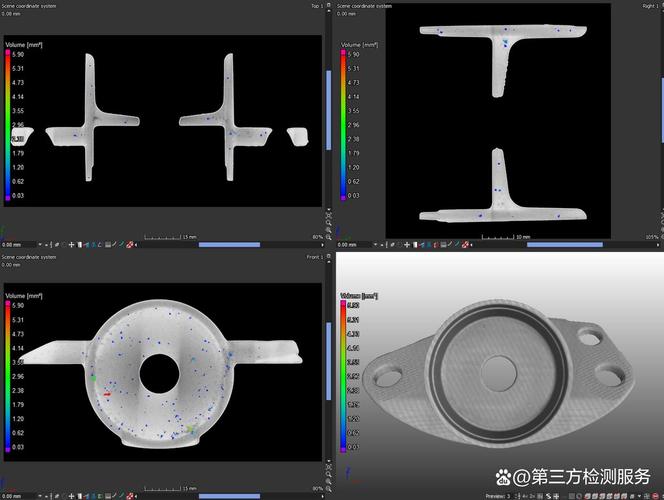
Task: Click red crossed-circle icon in Right view toolbar
Action: pos(465,244)
